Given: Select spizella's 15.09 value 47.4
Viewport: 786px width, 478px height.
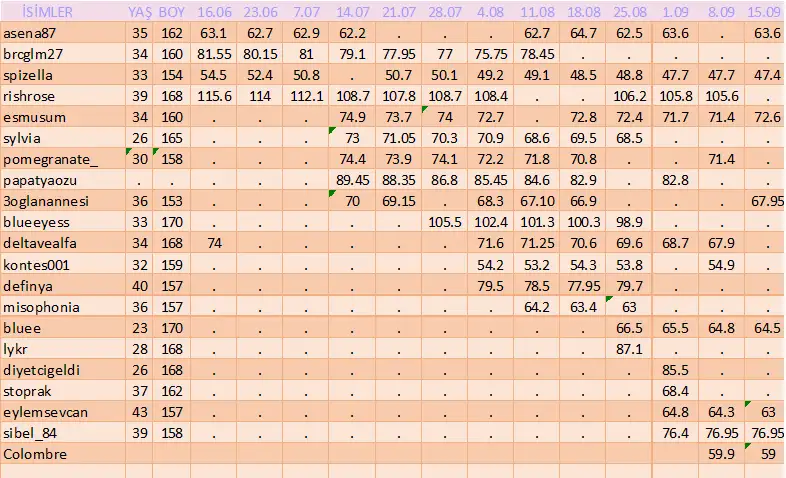Looking at the screenshot, I should [x=764, y=75].
